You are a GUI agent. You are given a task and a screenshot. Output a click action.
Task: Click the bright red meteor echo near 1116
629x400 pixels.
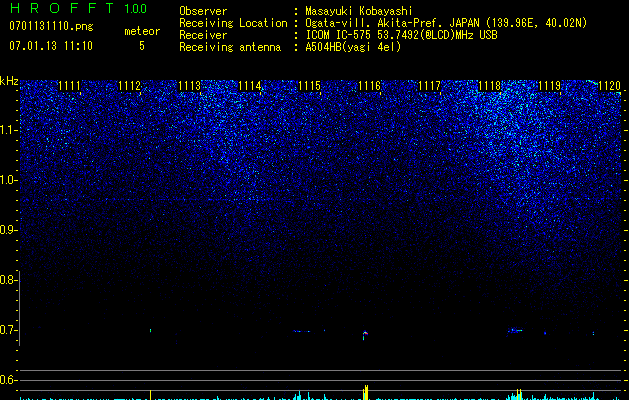click(x=365, y=333)
